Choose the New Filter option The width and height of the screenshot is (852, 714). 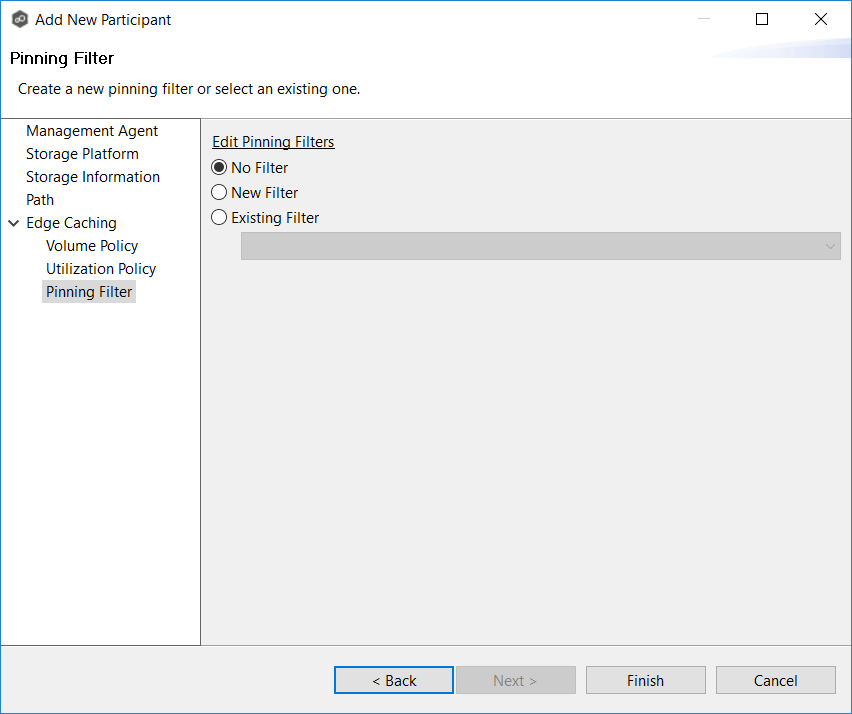pos(220,193)
